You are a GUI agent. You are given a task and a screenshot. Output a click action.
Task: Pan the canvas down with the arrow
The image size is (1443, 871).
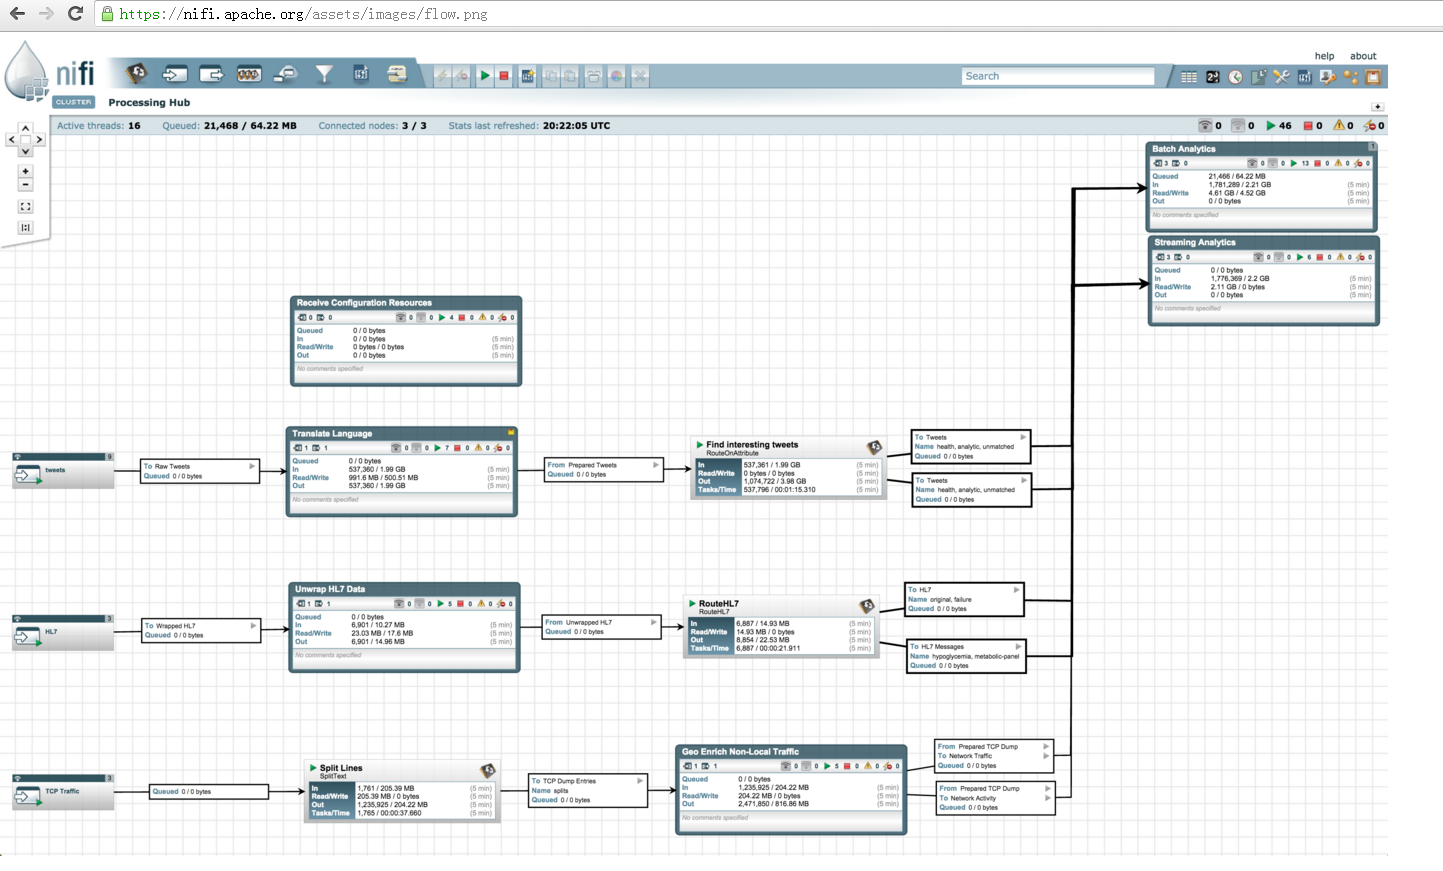pyautogui.click(x=25, y=151)
